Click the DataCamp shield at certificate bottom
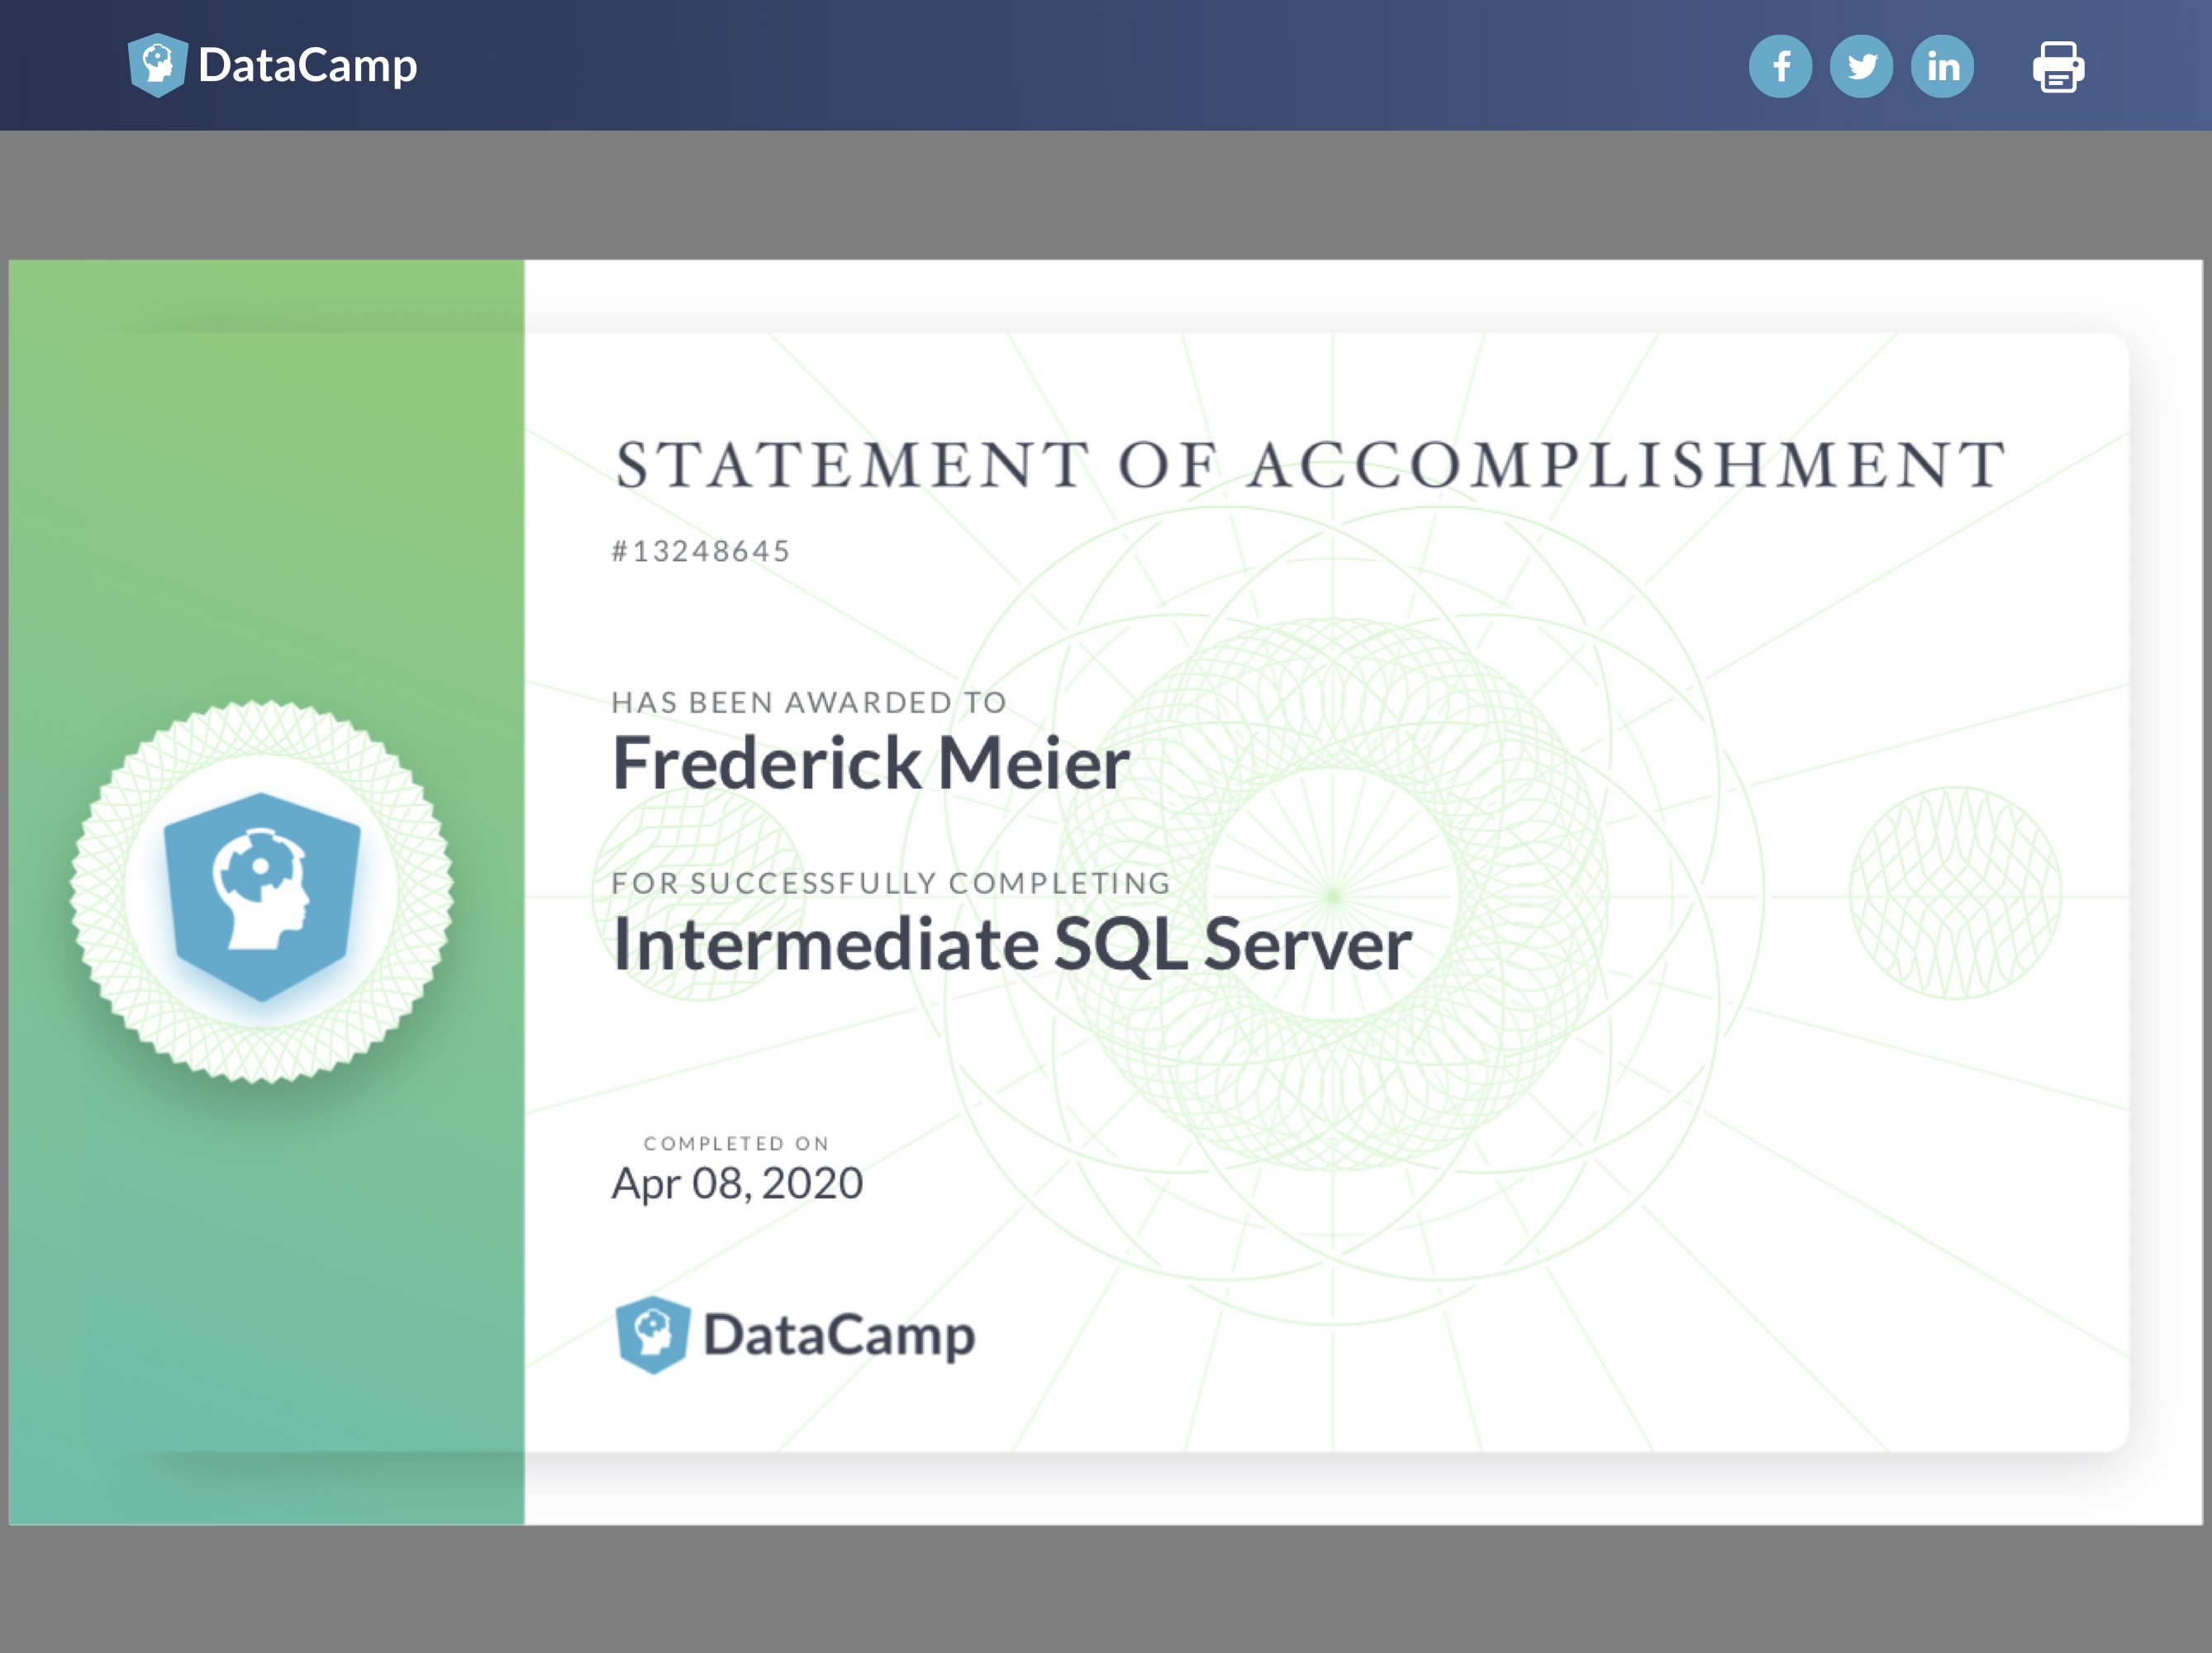 coord(652,1335)
